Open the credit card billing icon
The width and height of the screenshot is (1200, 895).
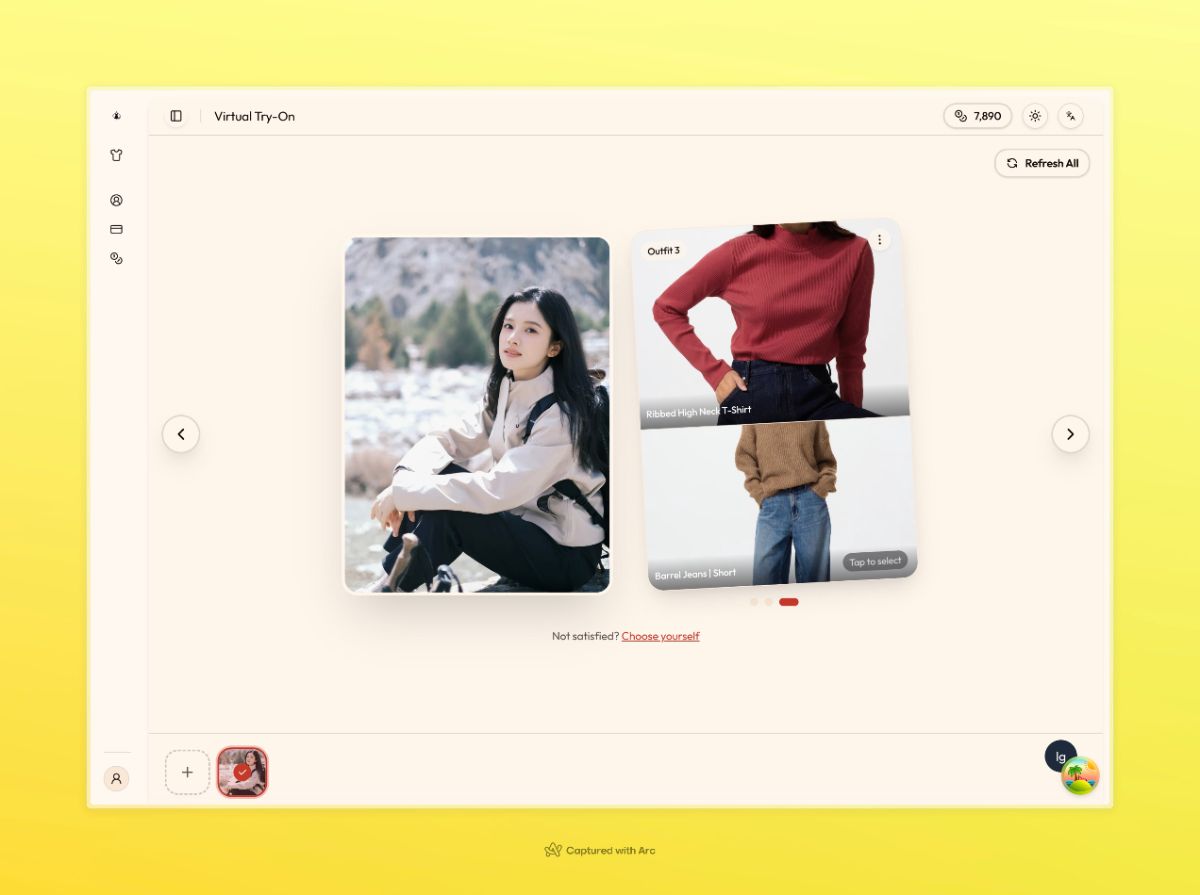pyautogui.click(x=117, y=229)
